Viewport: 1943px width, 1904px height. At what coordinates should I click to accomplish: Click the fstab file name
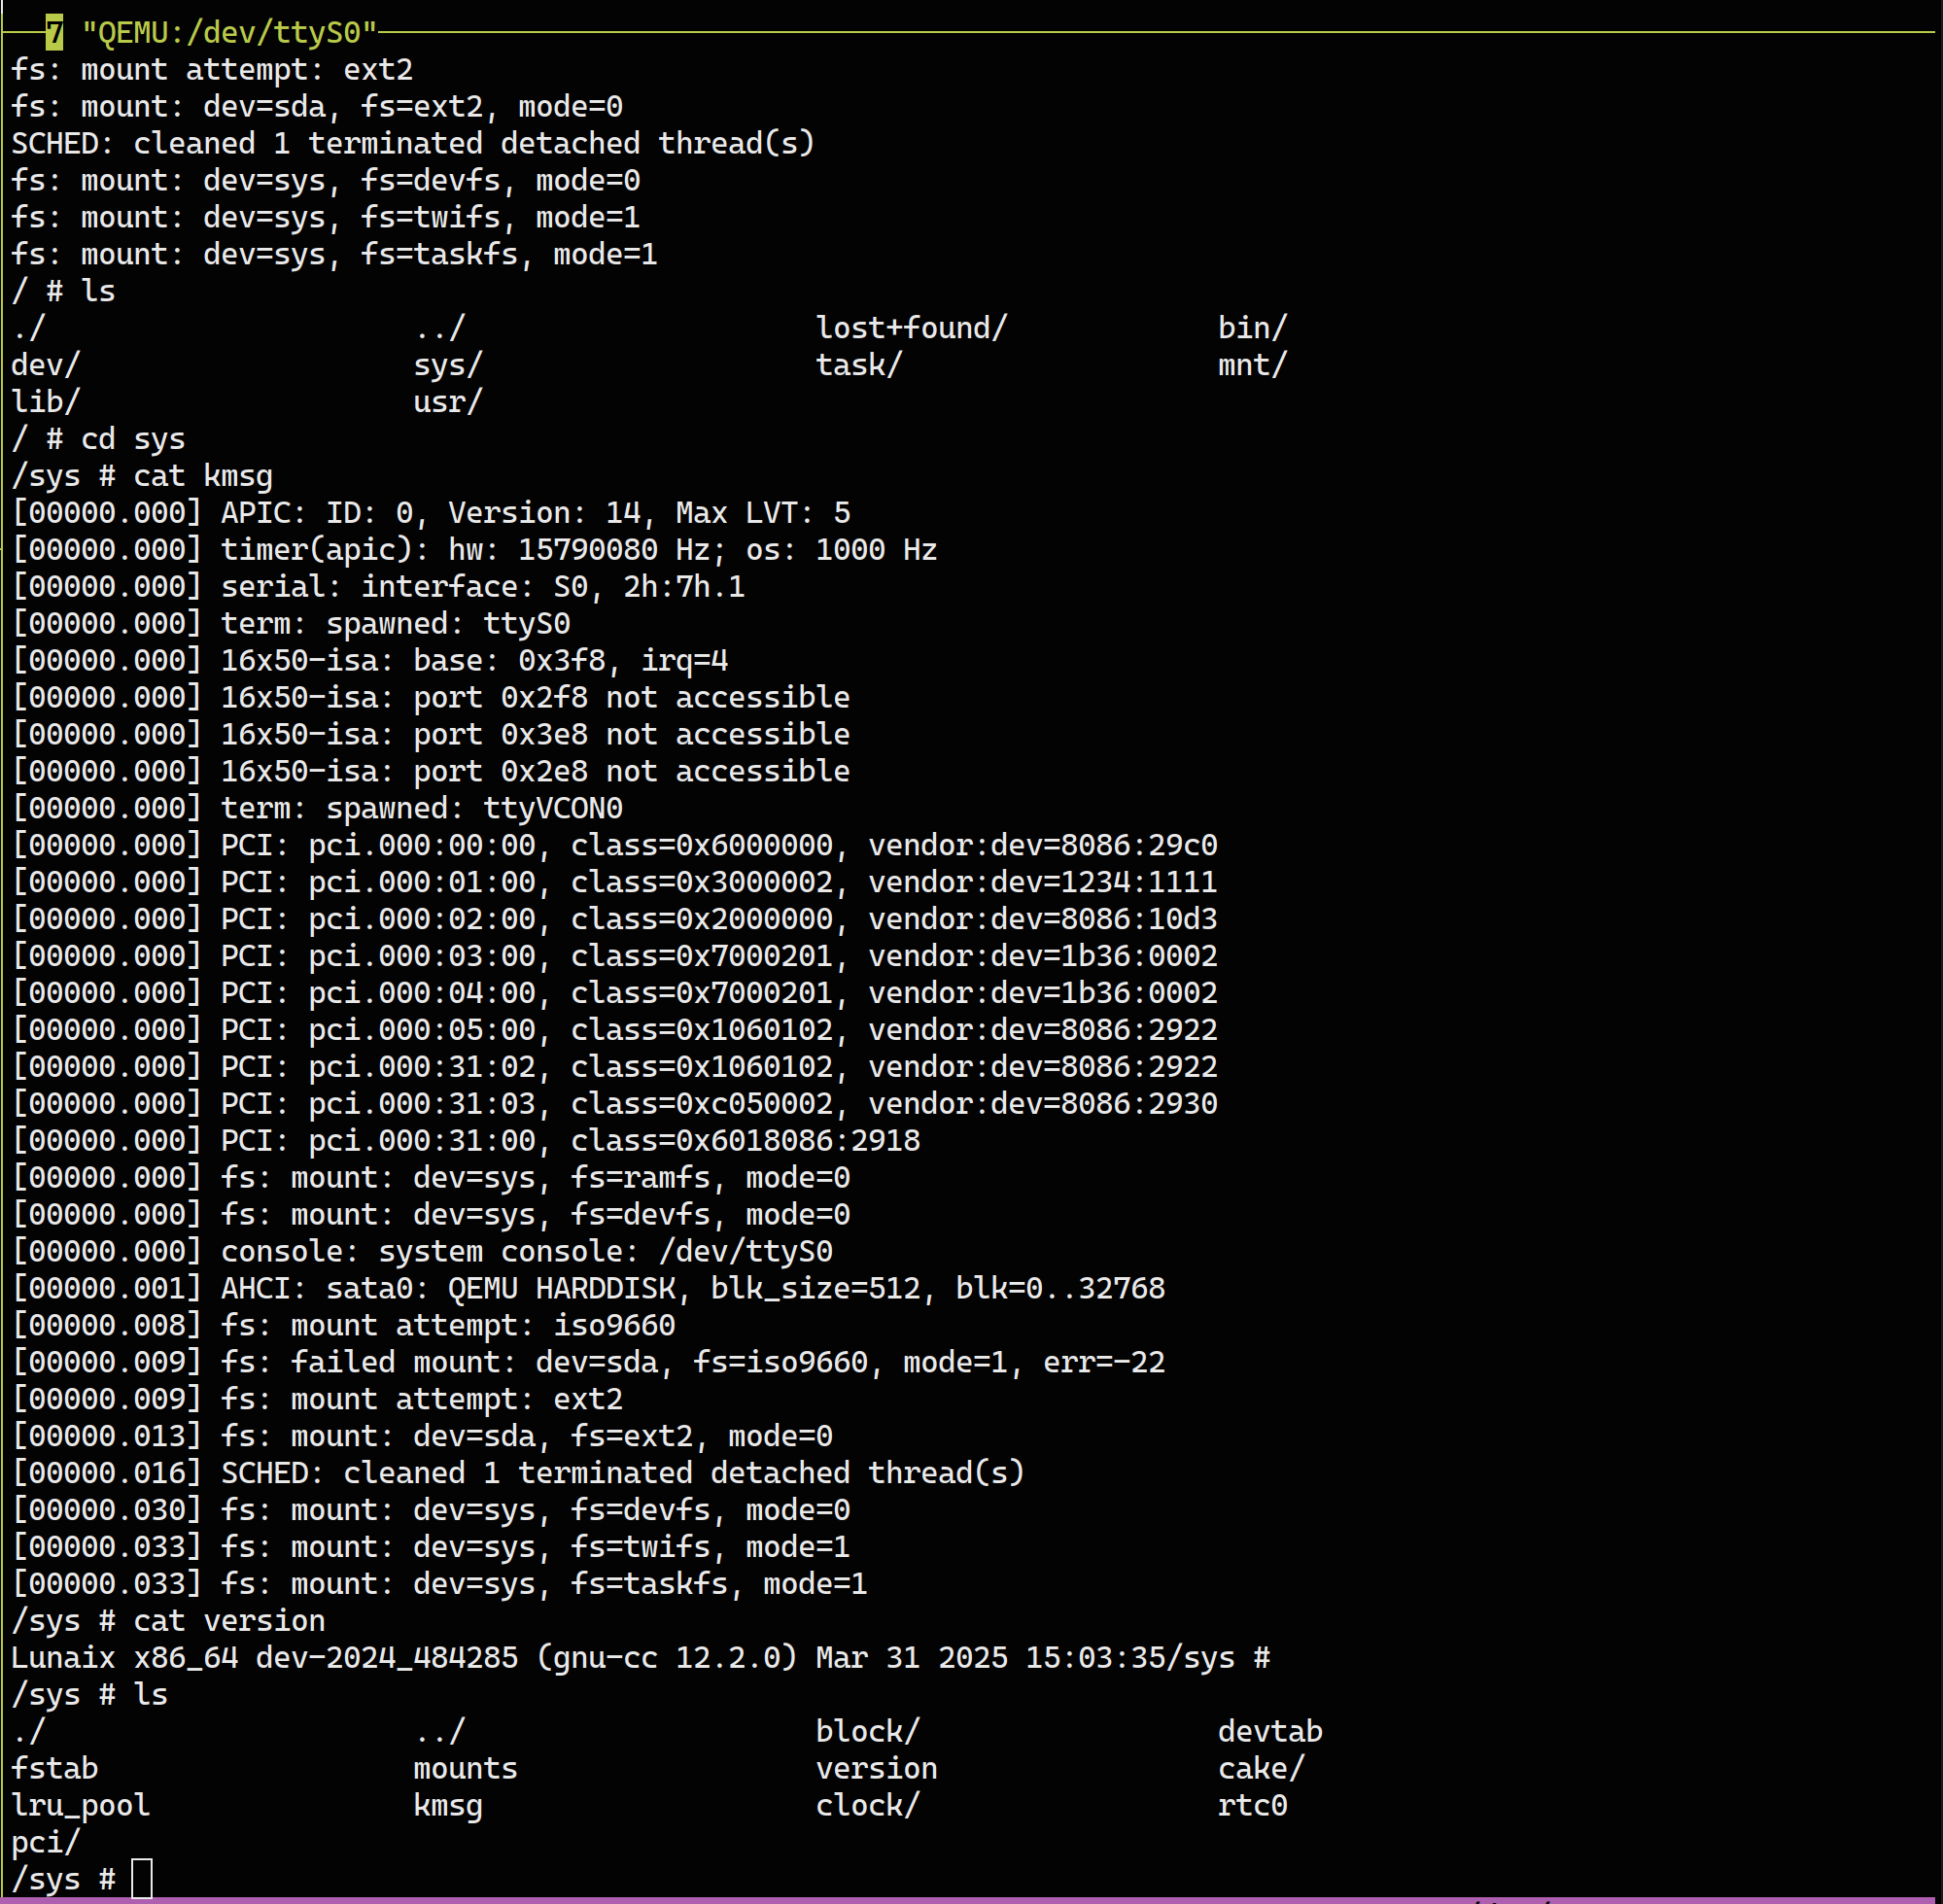(x=55, y=1768)
